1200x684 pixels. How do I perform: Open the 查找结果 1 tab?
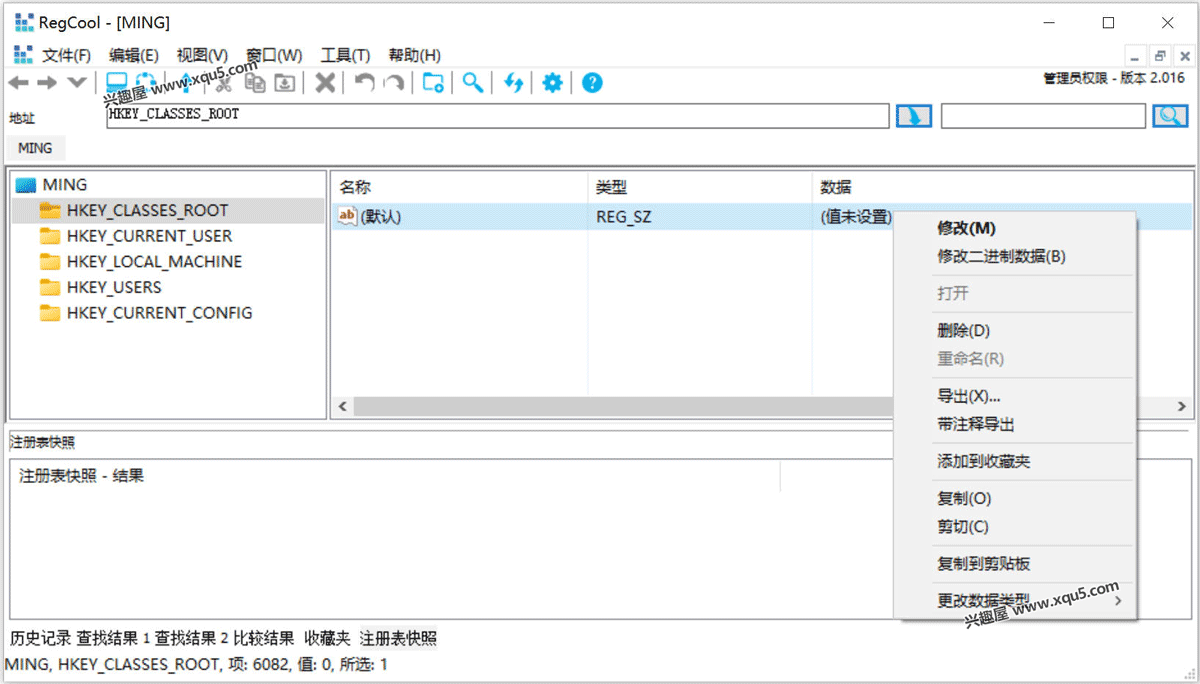coord(113,639)
